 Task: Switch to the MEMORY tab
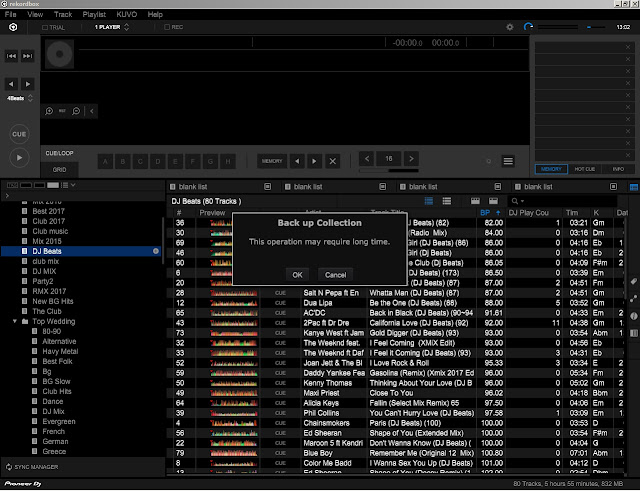[x=551, y=169]
